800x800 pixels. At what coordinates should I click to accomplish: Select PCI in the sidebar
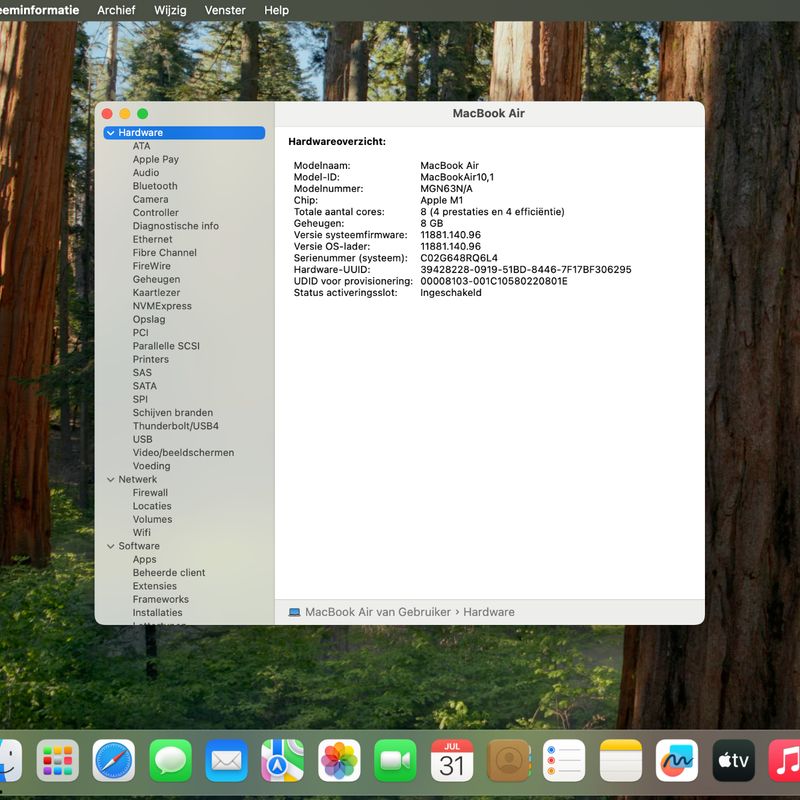click(x=140, y=333)
